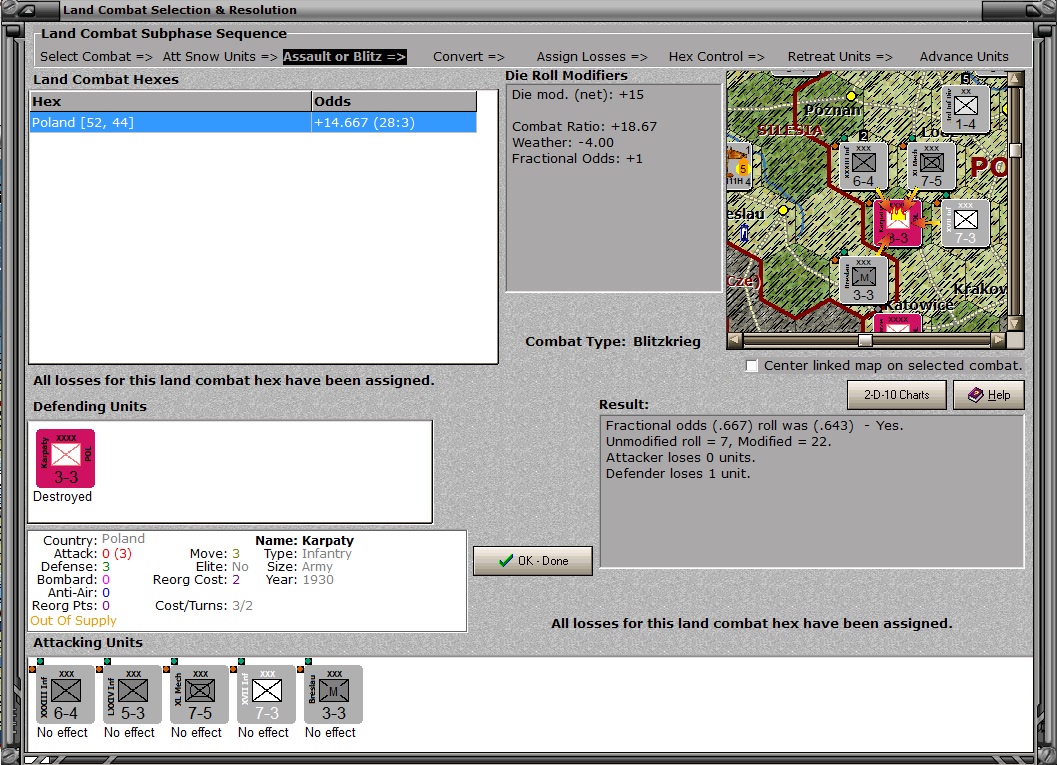The width and height of the screenshot is (1057, 765).
Task: Click the Name: Karpaty unit detail
Action: point(304,541)
